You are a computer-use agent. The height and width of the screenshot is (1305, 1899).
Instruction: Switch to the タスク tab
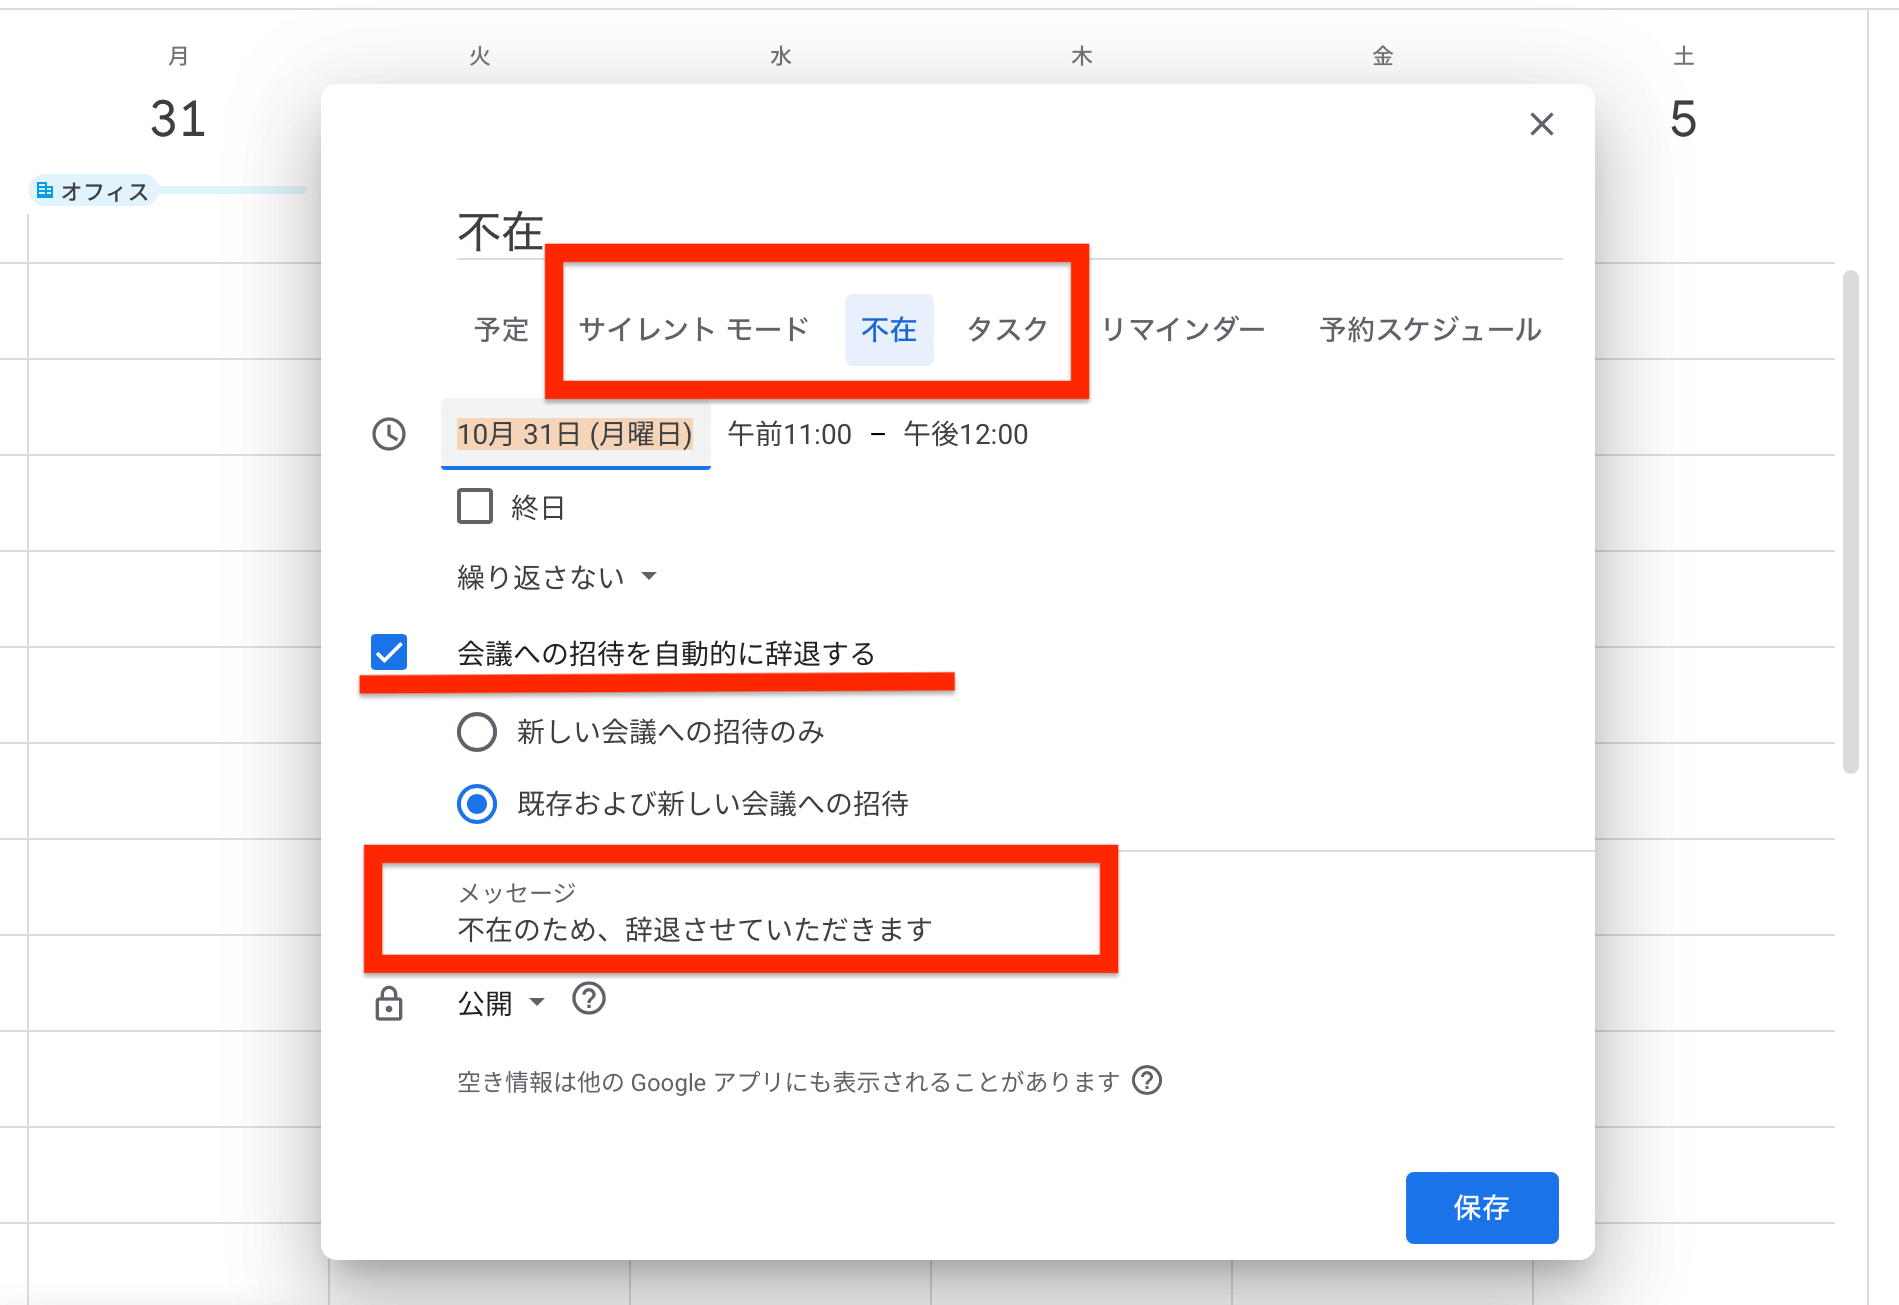1007,330
